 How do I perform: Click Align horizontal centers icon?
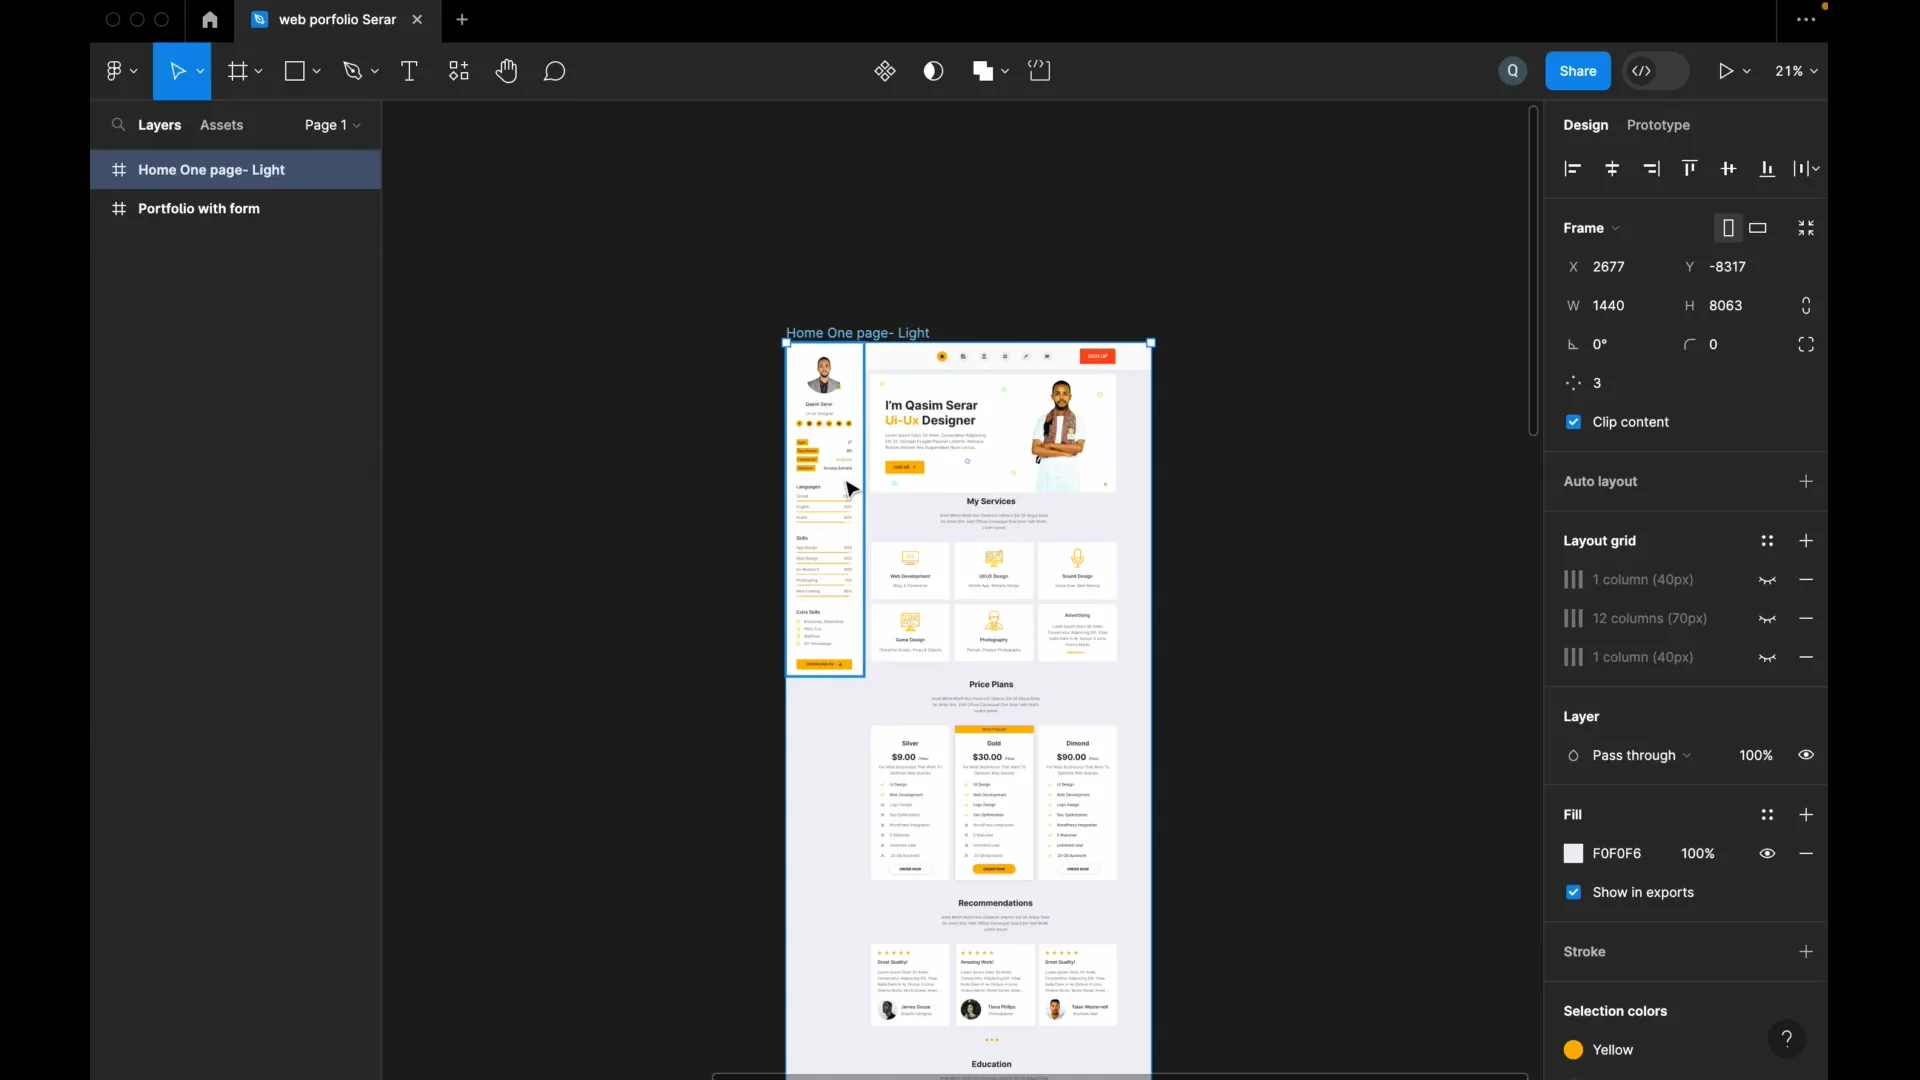pyautogui.click(x=1612, y=169)
